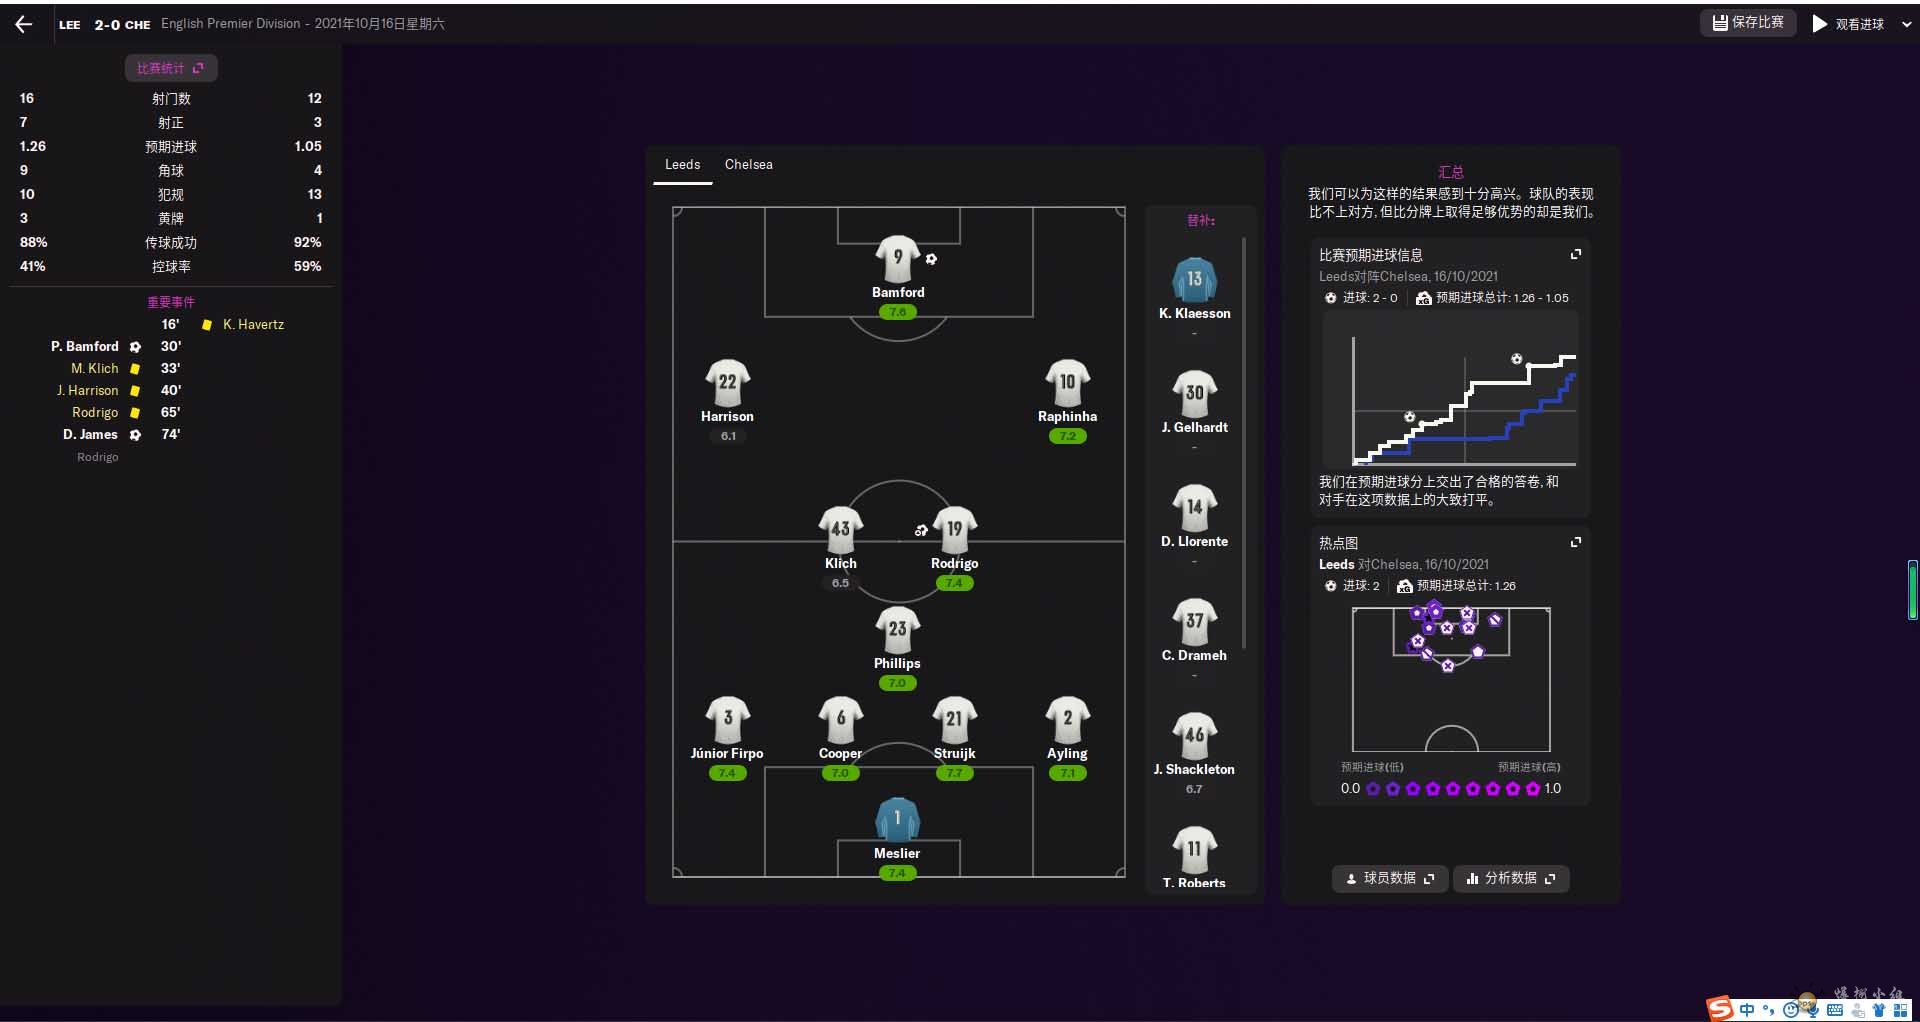Click Raphinha's 7.2 rating badge
This screenshot has height=1022, width=1920.
[x=1067, y=437]
